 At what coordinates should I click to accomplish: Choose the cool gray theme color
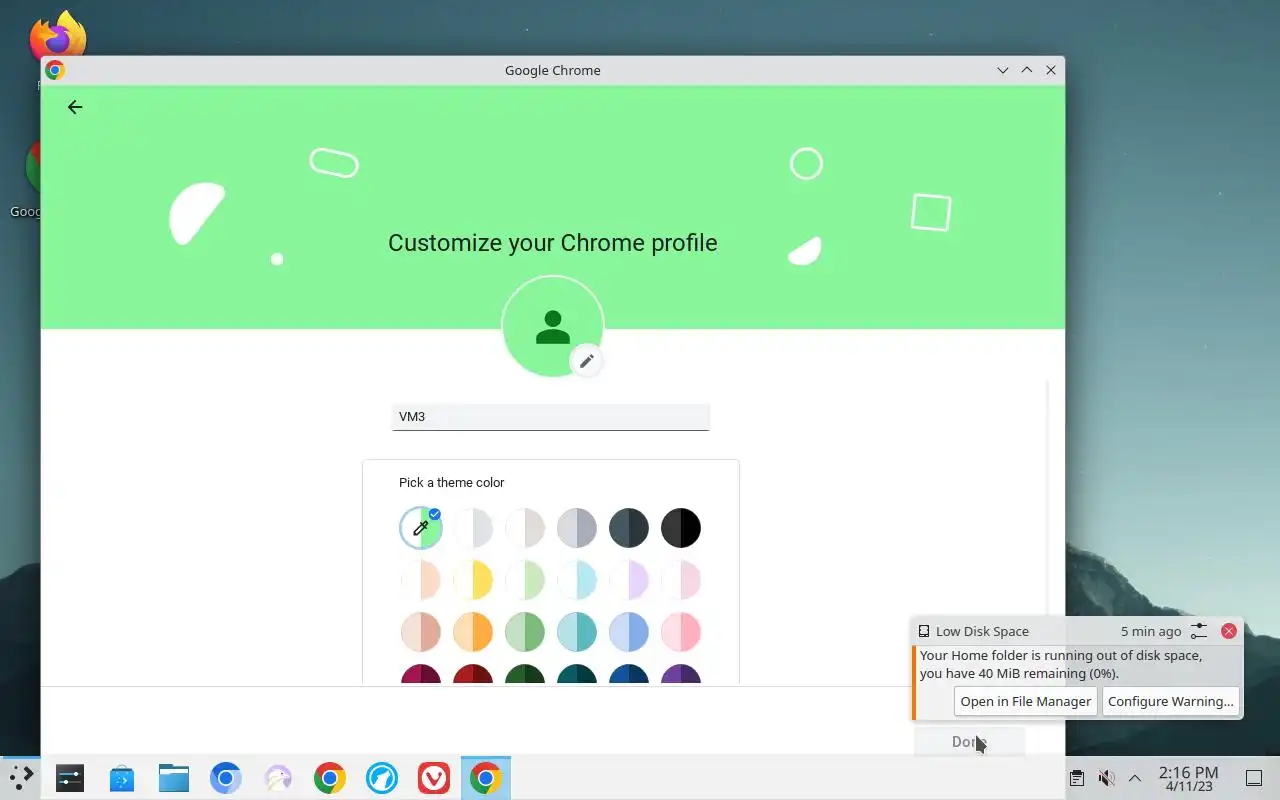pyautogui.click(x=577, y=528)
